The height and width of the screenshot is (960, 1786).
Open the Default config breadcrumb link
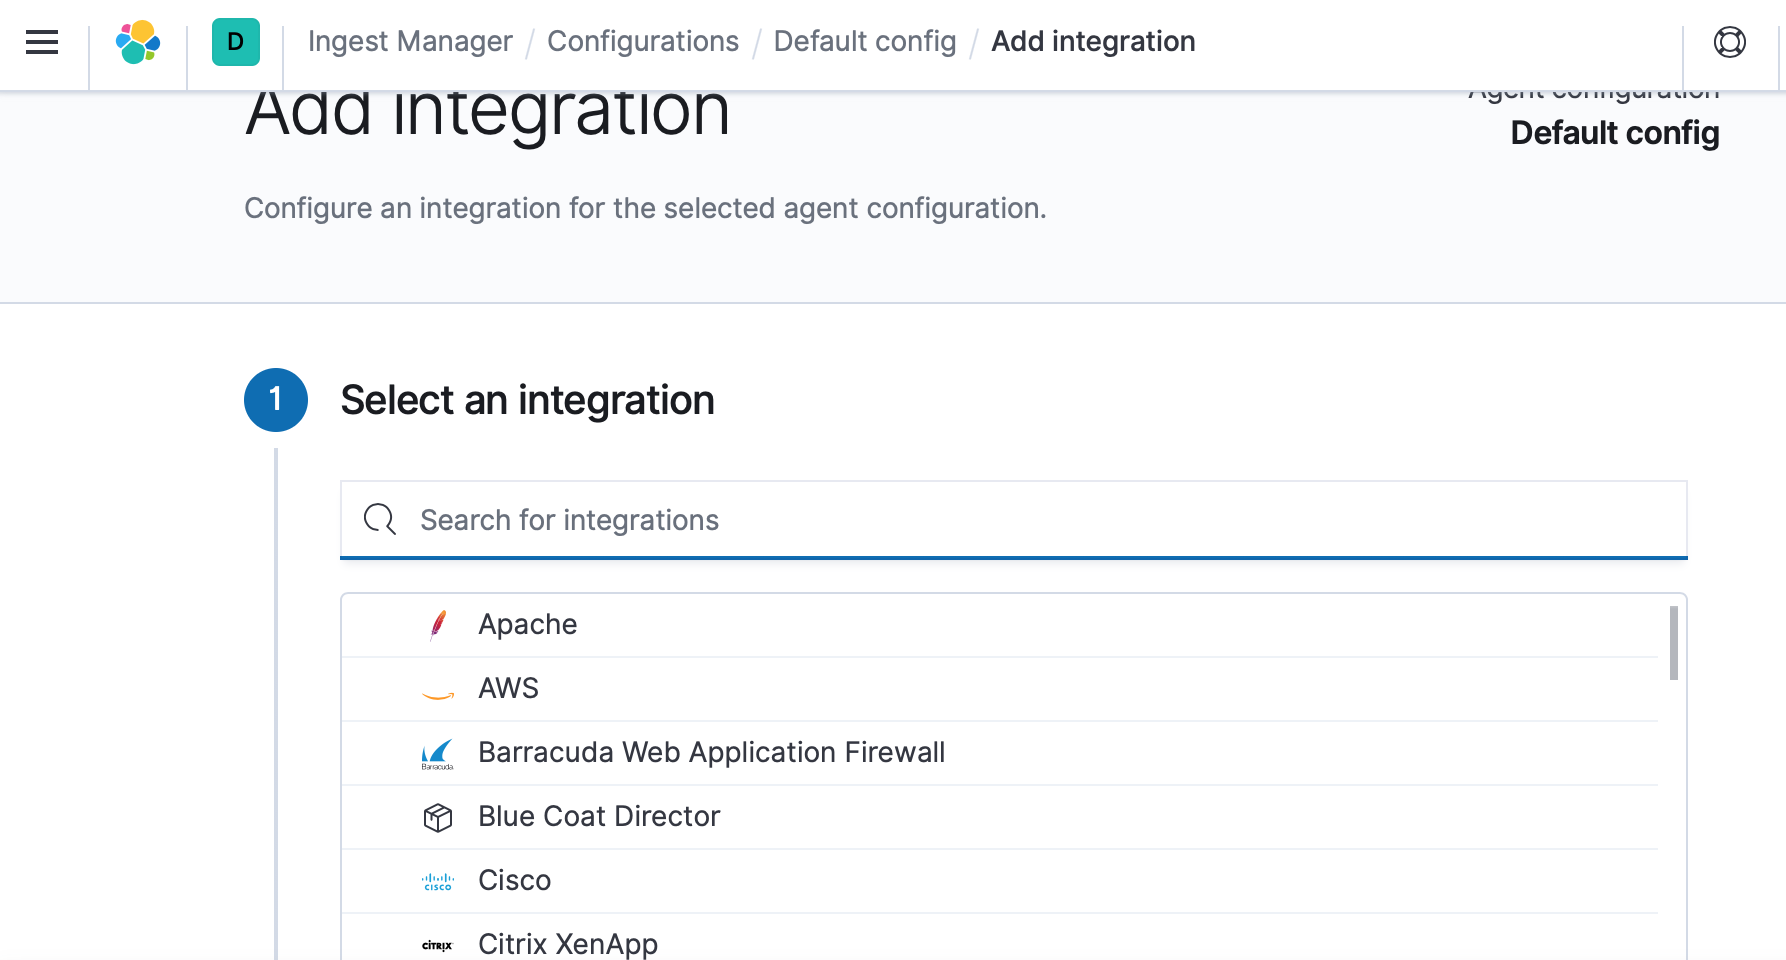tap(864, 42)
